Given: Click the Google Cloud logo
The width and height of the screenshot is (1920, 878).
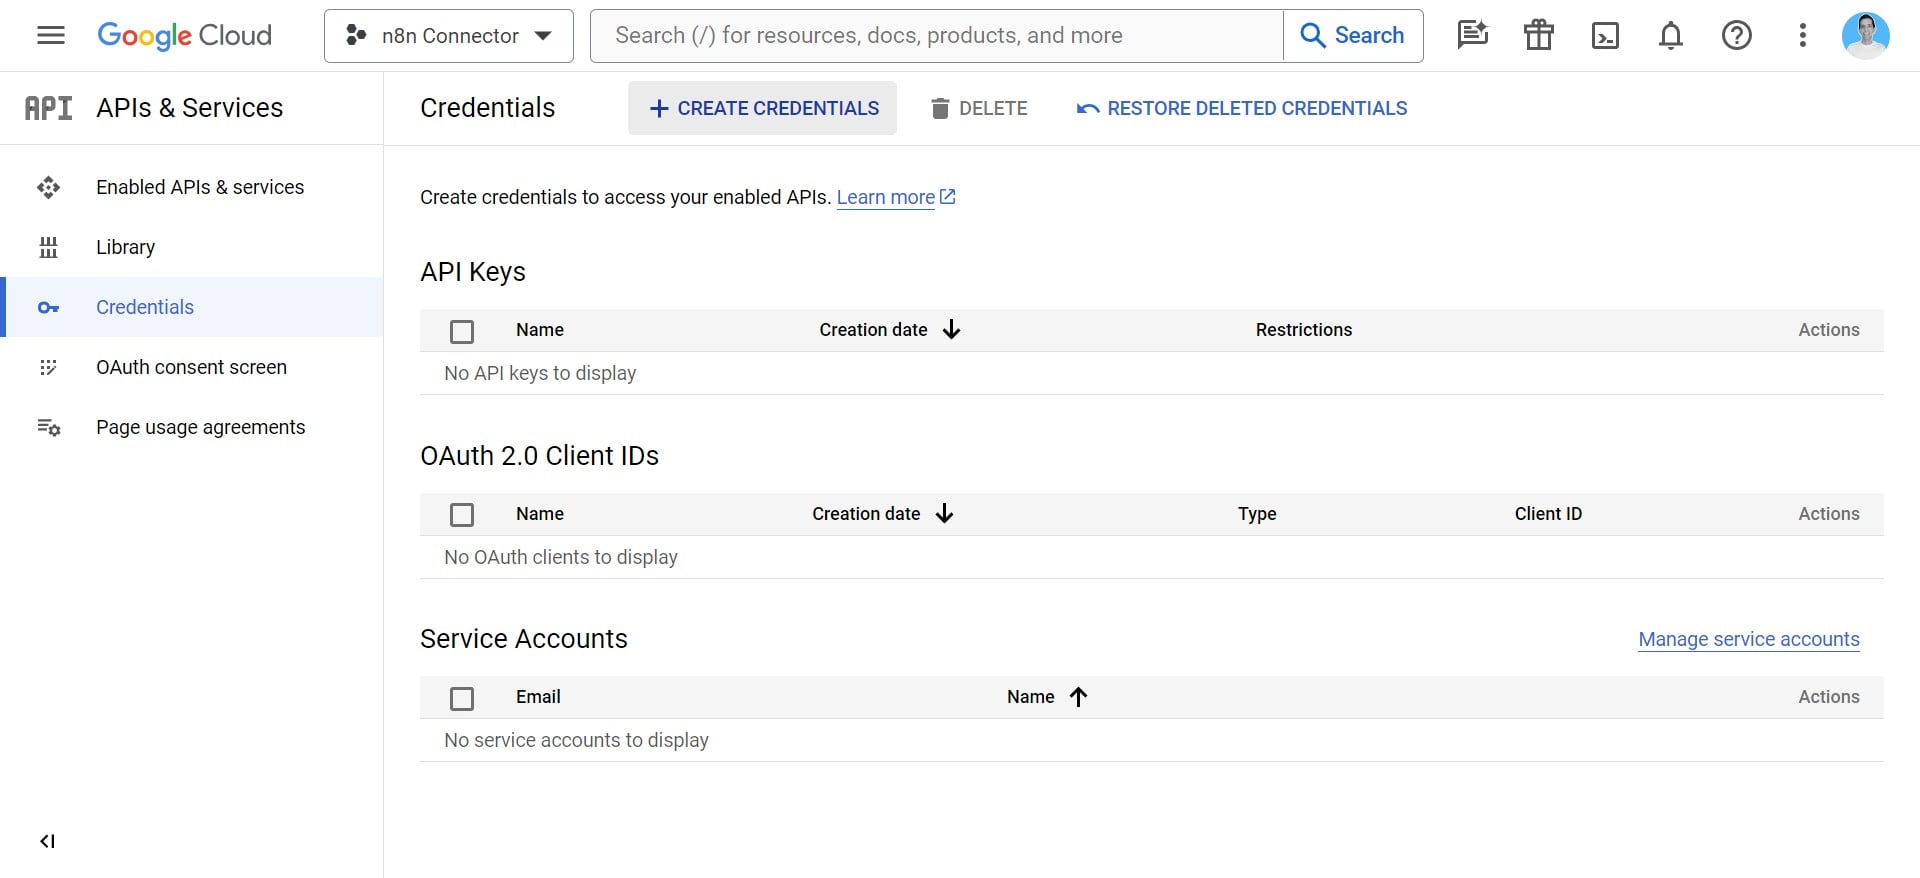Looking at the screenshot, I should click(184, 36).
